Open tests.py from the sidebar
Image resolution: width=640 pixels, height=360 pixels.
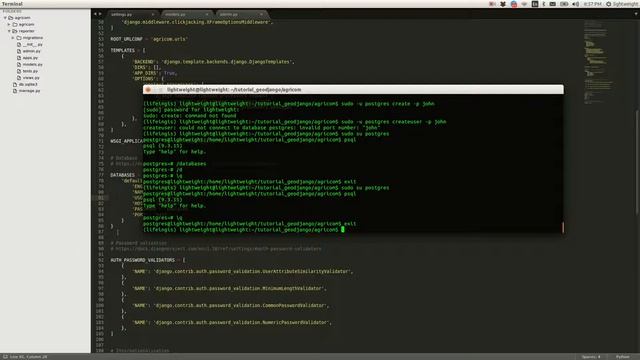tap(30, 71)
